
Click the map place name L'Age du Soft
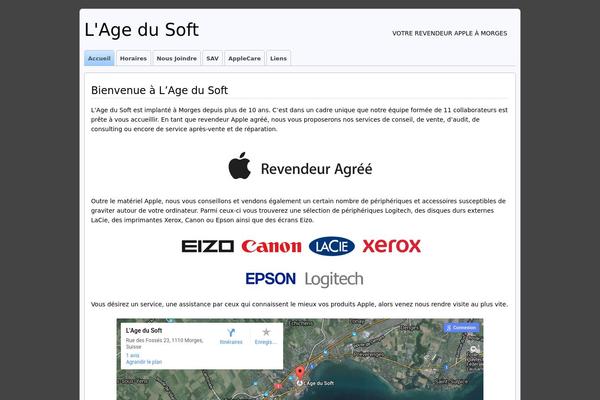pos(144,330)
